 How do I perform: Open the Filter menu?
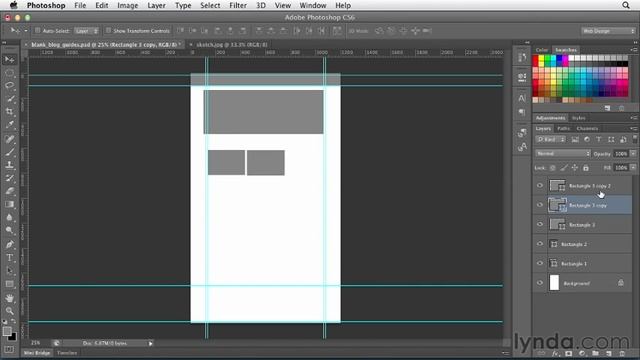coord(238,5)
